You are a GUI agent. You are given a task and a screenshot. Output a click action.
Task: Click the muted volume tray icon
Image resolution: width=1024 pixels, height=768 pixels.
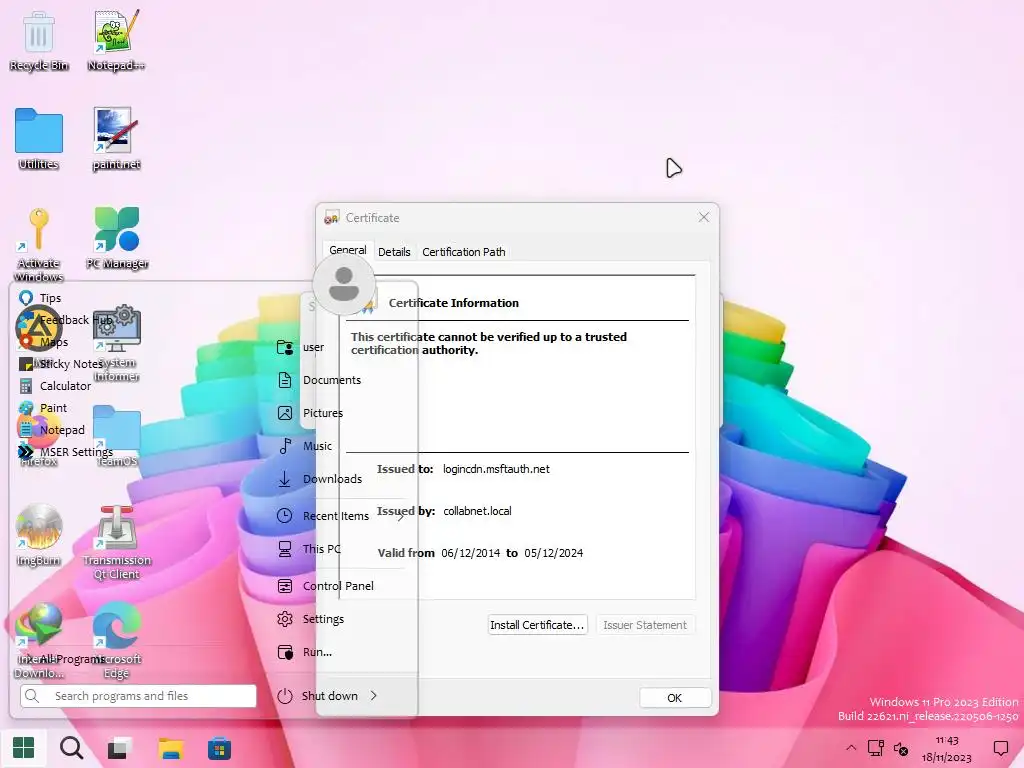(901, 748)
